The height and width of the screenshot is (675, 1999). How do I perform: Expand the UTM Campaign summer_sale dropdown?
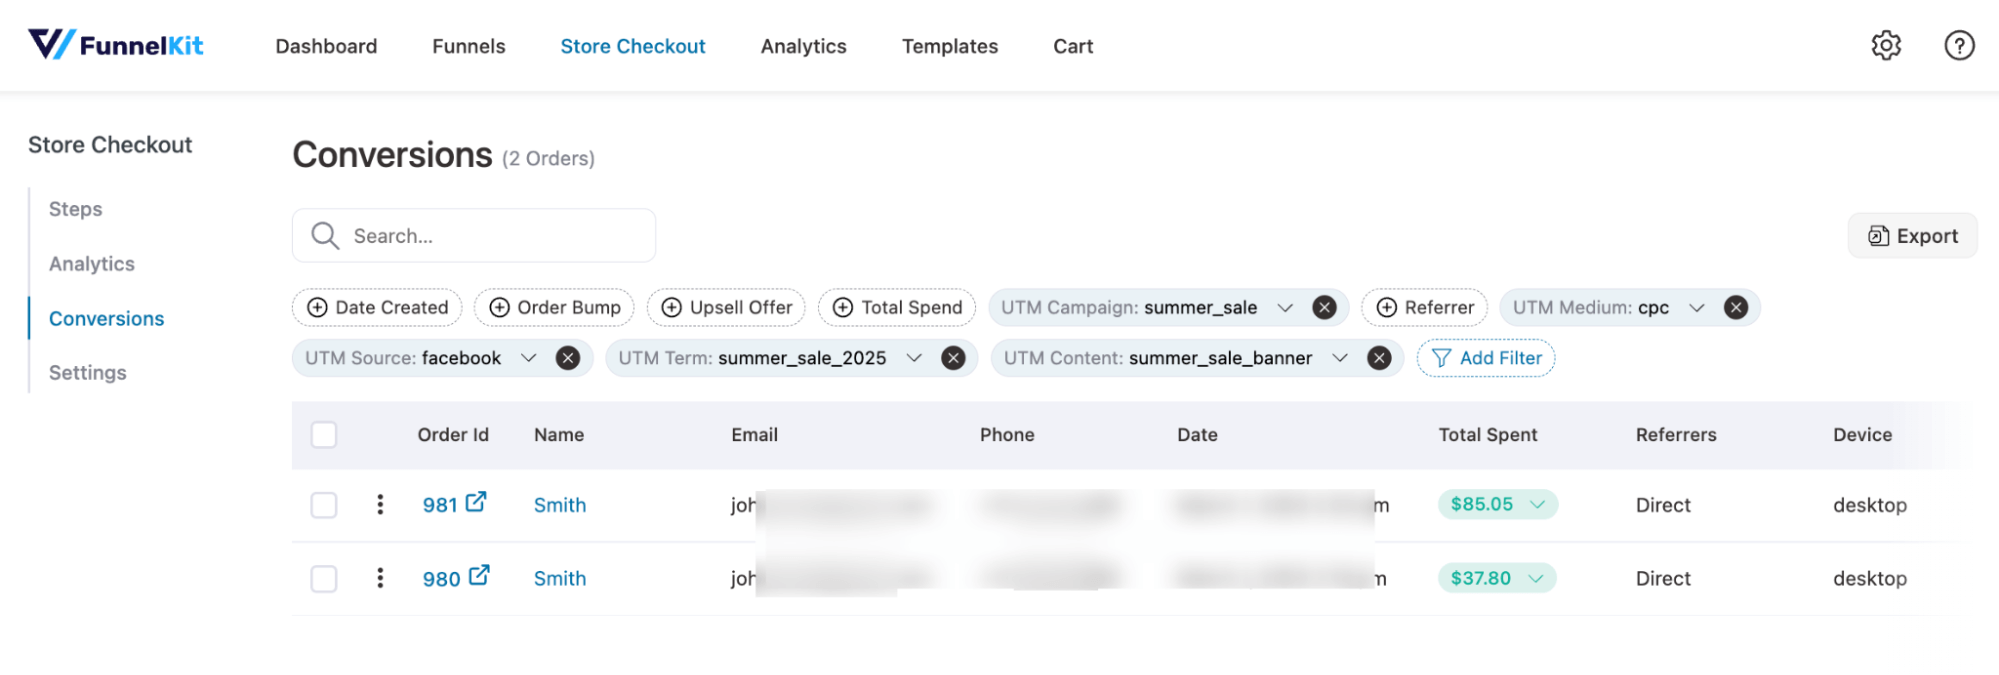coord(1285,308)
